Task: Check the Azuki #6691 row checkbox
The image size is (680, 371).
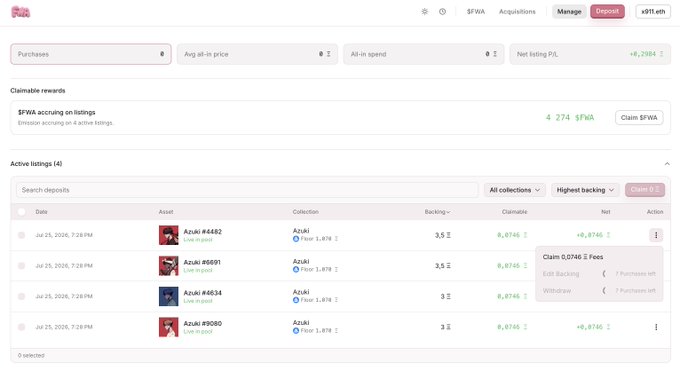Action: 21,266
